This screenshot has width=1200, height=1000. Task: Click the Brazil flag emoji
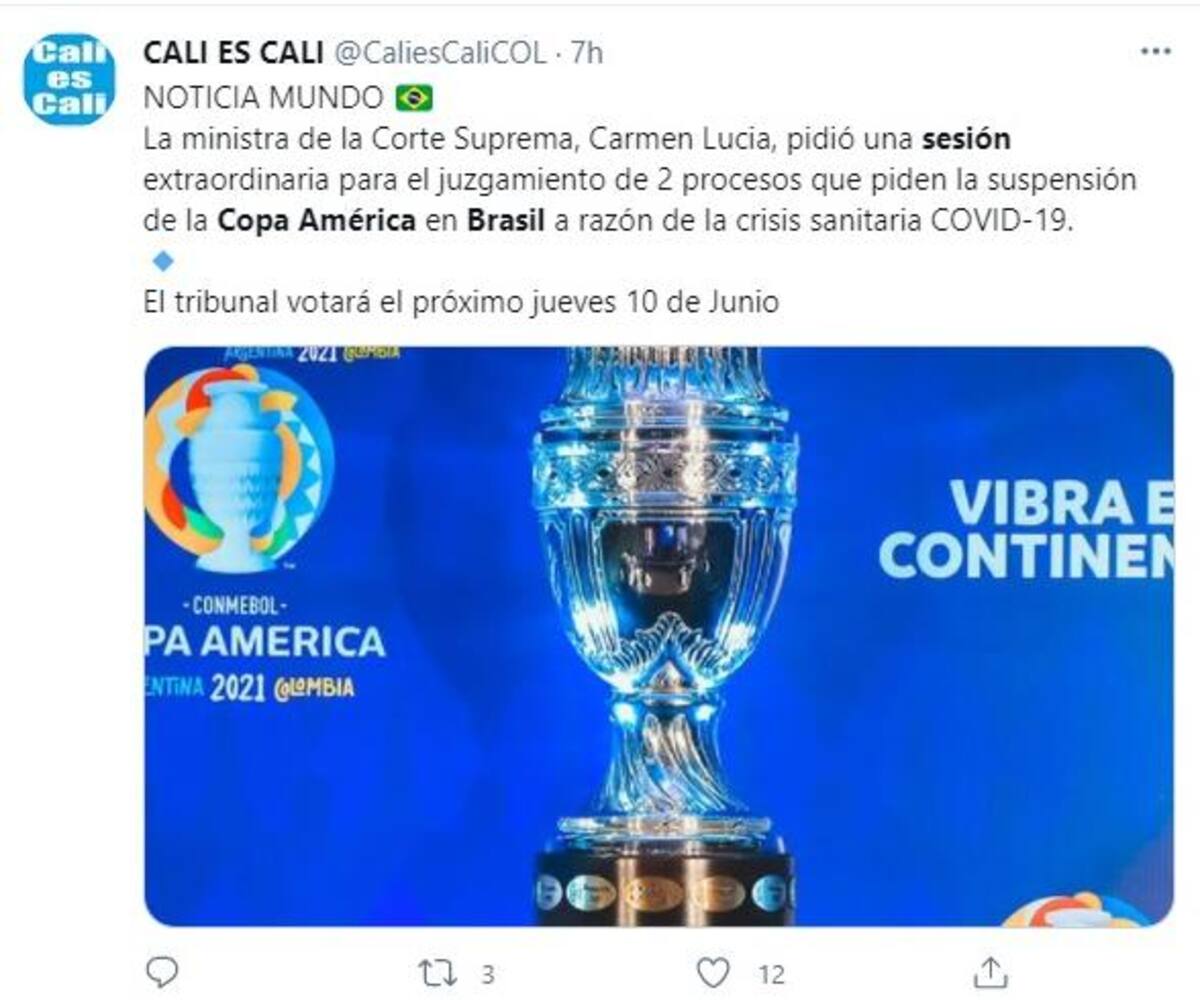coord(414,98)
